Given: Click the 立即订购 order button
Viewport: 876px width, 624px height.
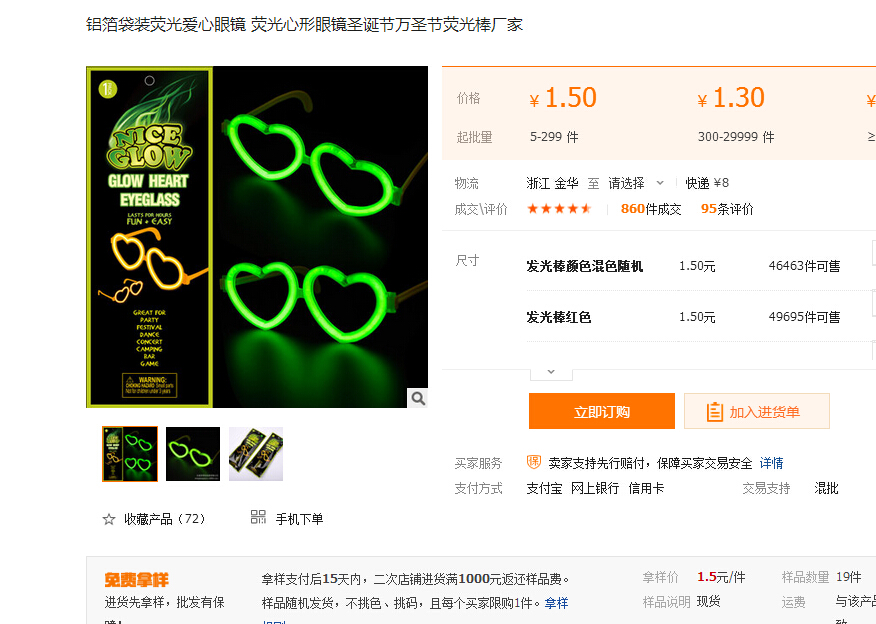Looking at the screenshot, I should (x=602, y=411).
